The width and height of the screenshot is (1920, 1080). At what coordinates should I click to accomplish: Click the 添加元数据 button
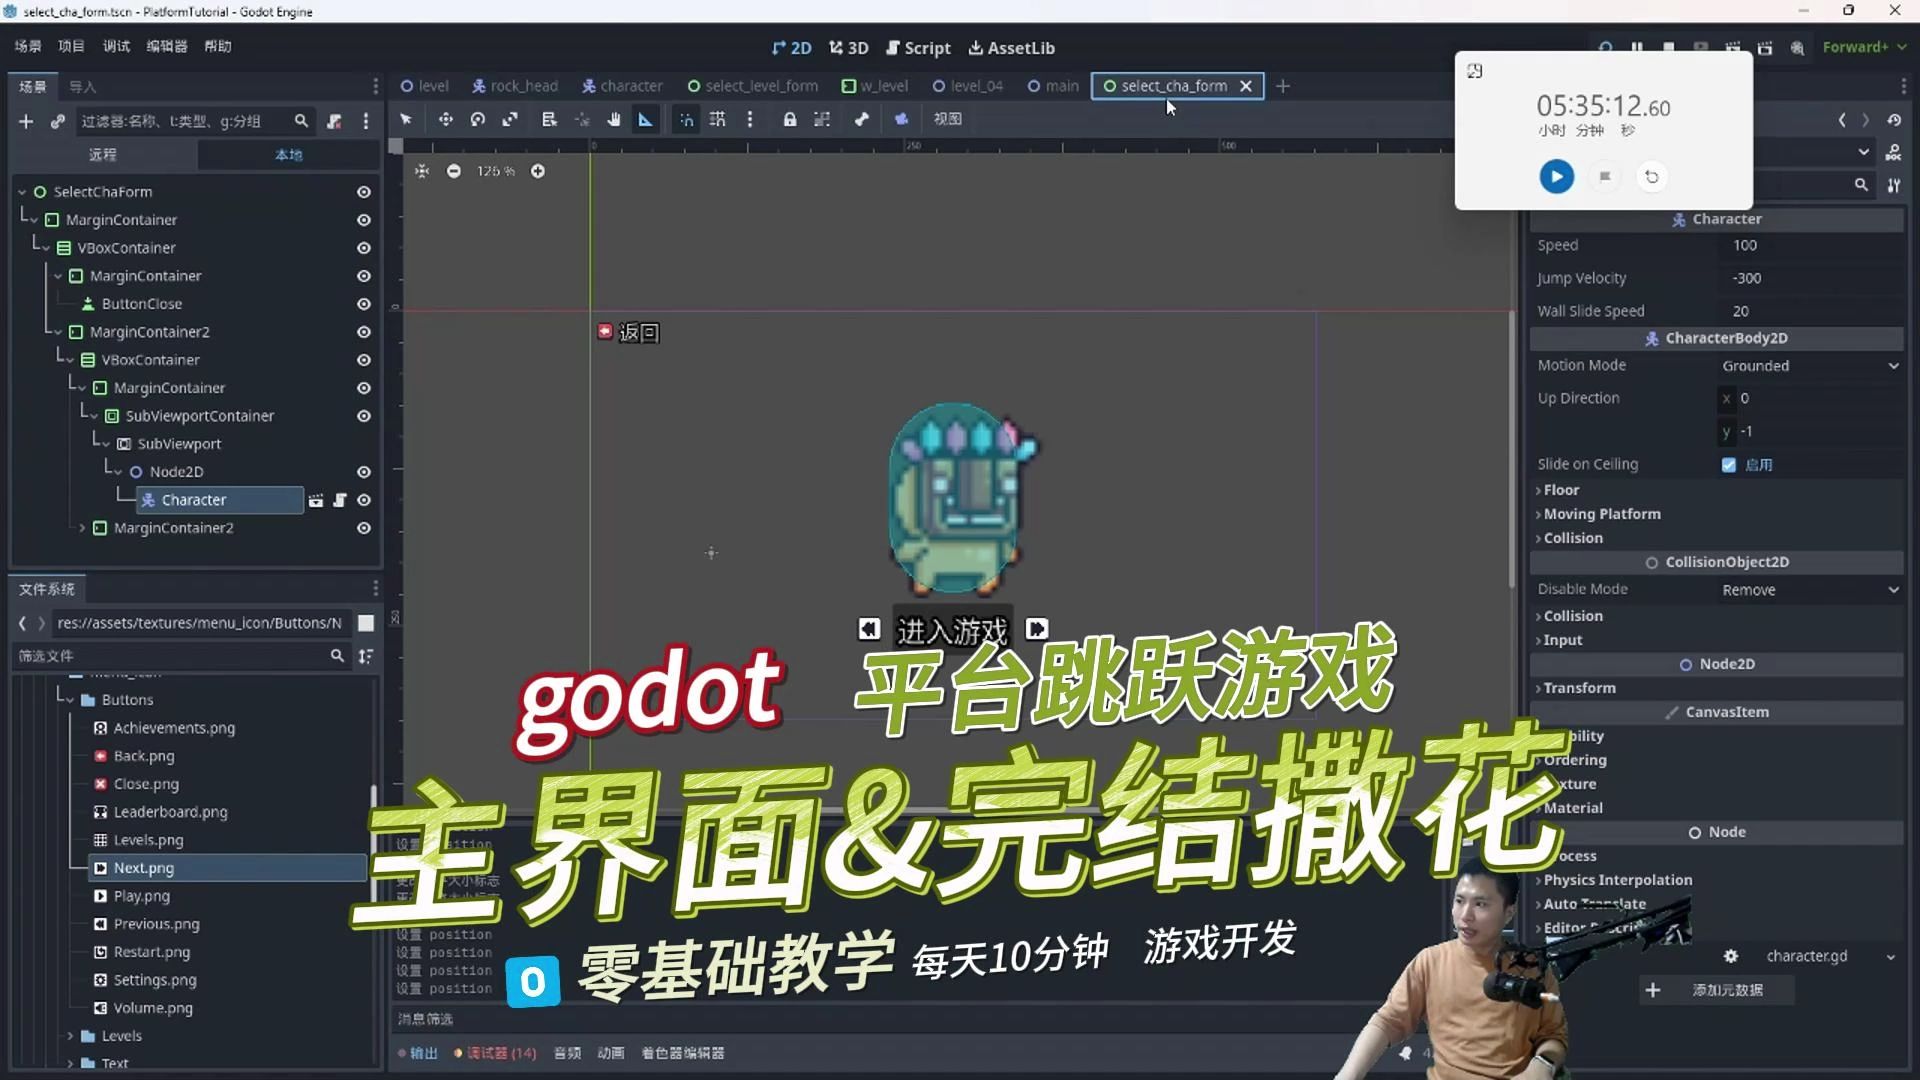(x=1716, y=990)
